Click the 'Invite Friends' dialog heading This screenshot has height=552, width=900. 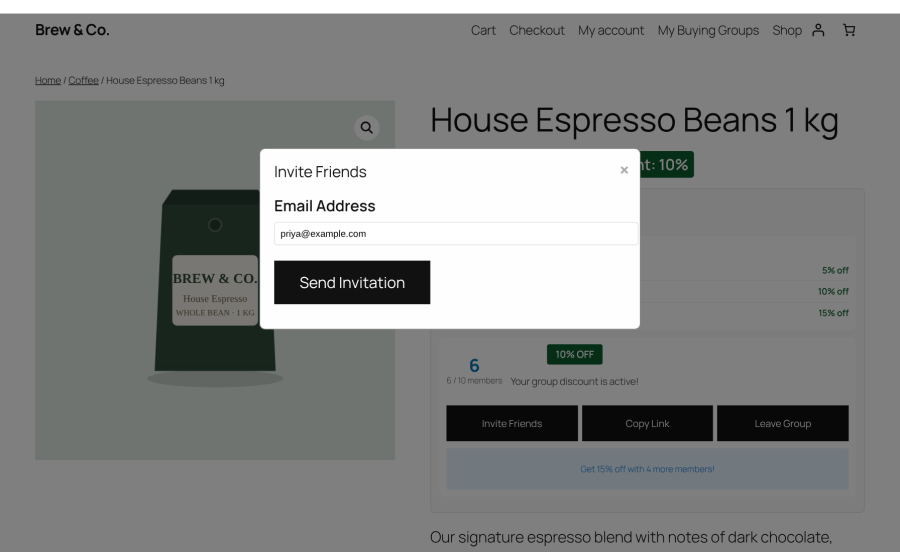pos(320,172)
